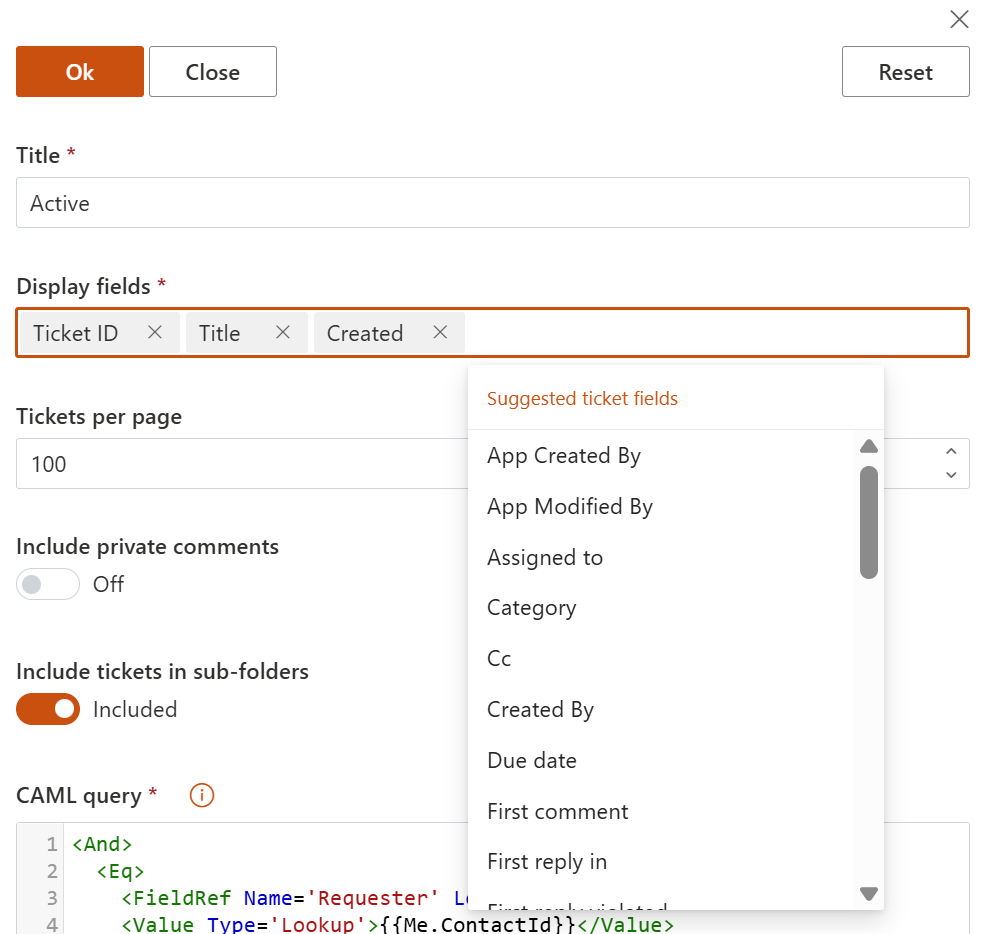Viewport: 992px width, 934px height.
Task: Remove the Title display field tag
Action: click(283, 332)
